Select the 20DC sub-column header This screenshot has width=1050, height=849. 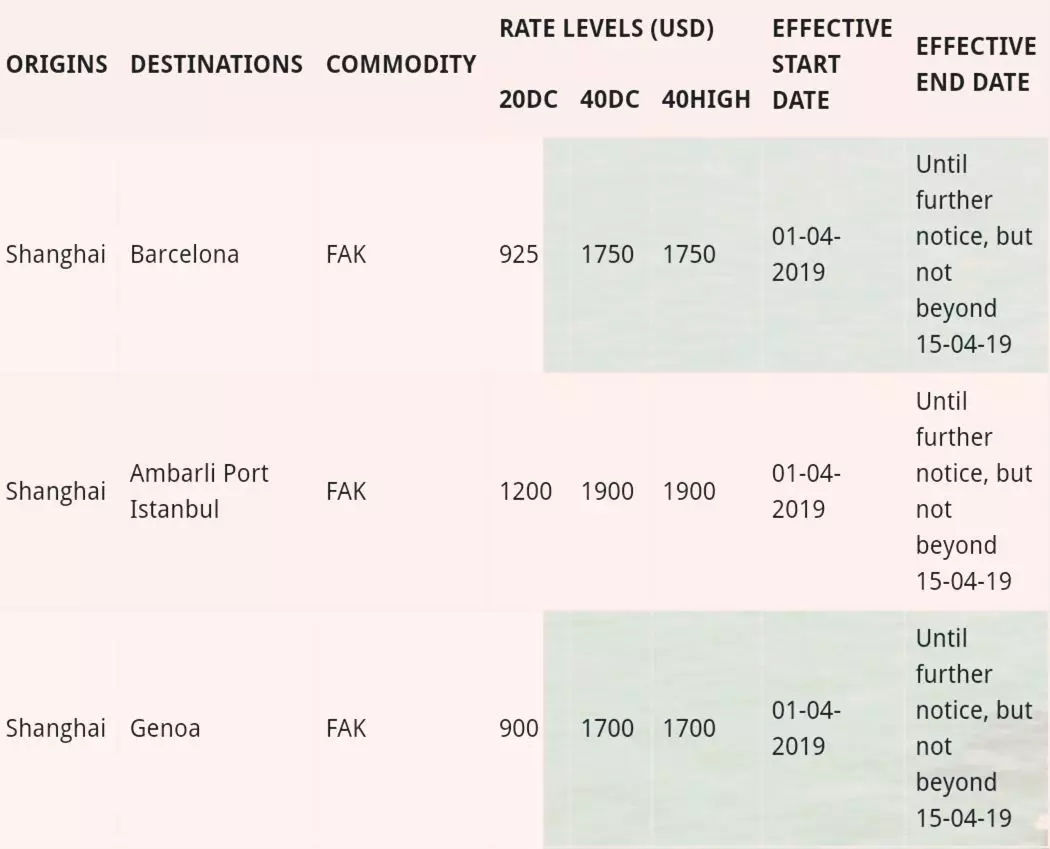[528, 100]
